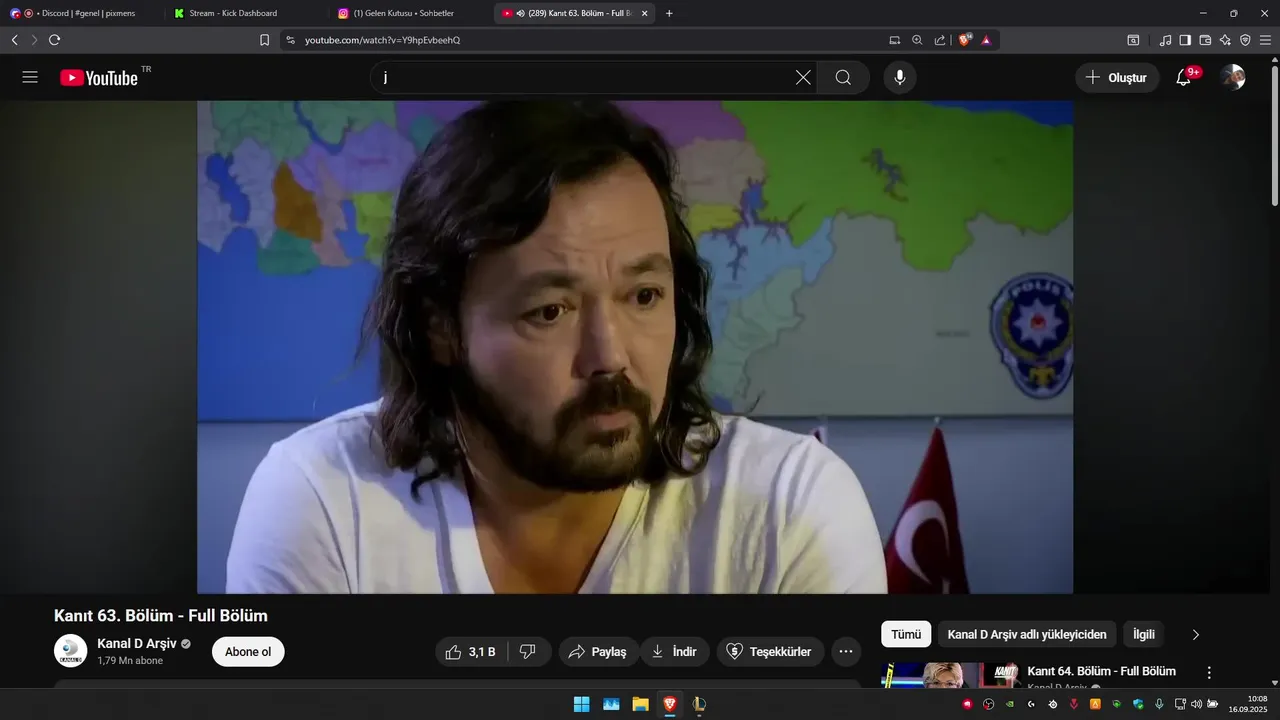Subscribe with the Abone ol button
The width and height of the screenshot is (1280, 720).
click(248, 652)
